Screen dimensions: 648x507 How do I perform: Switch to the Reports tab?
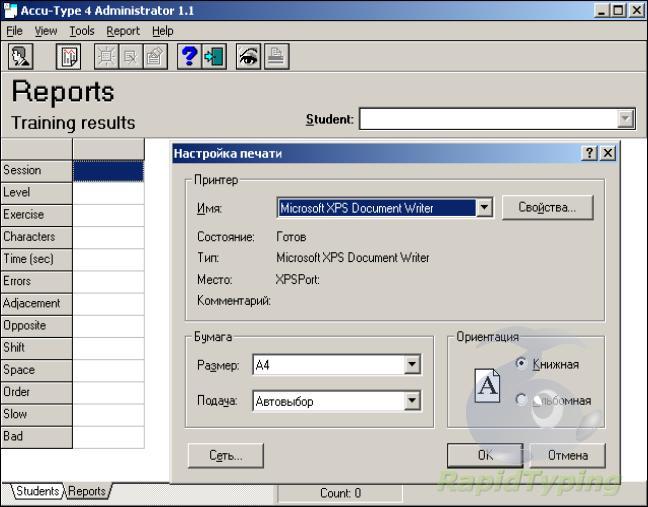[x=87, y=491]
